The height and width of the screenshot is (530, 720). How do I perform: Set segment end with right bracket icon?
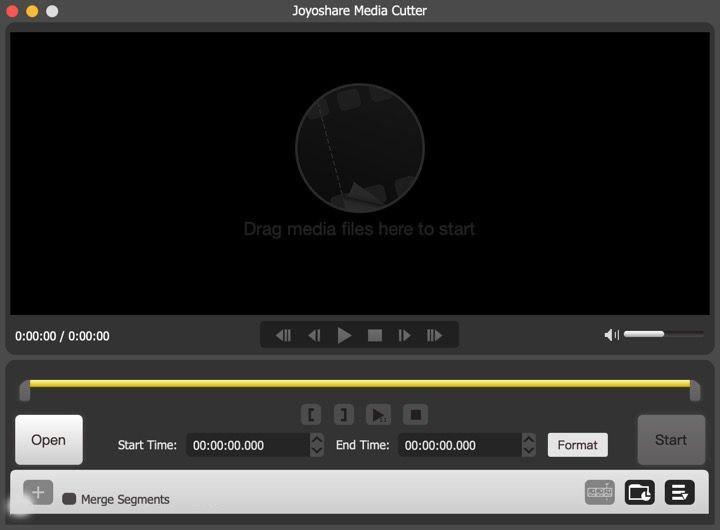[343, 415]
